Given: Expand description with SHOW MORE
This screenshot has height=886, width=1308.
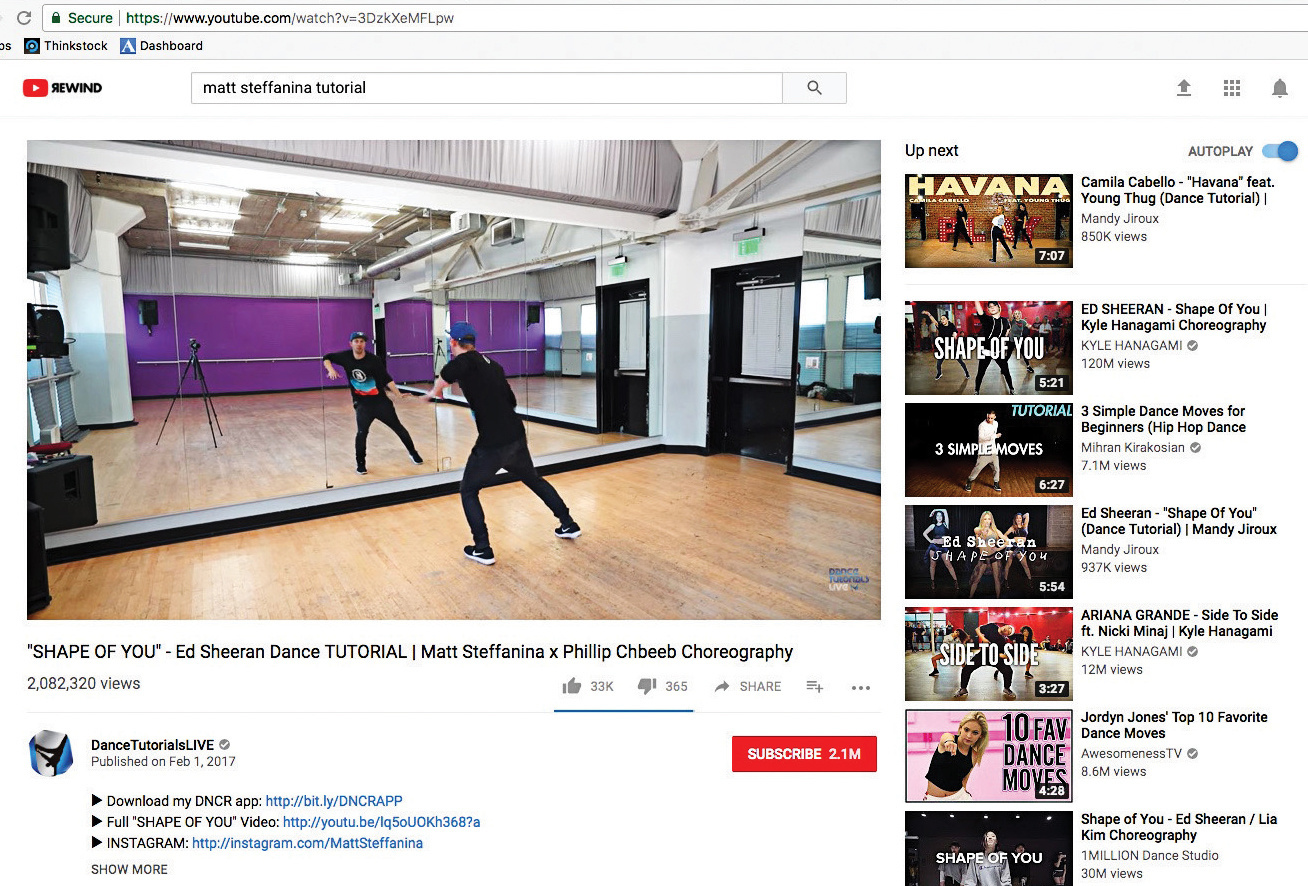Looking at the screenshot, I should (x=130, y=869).
